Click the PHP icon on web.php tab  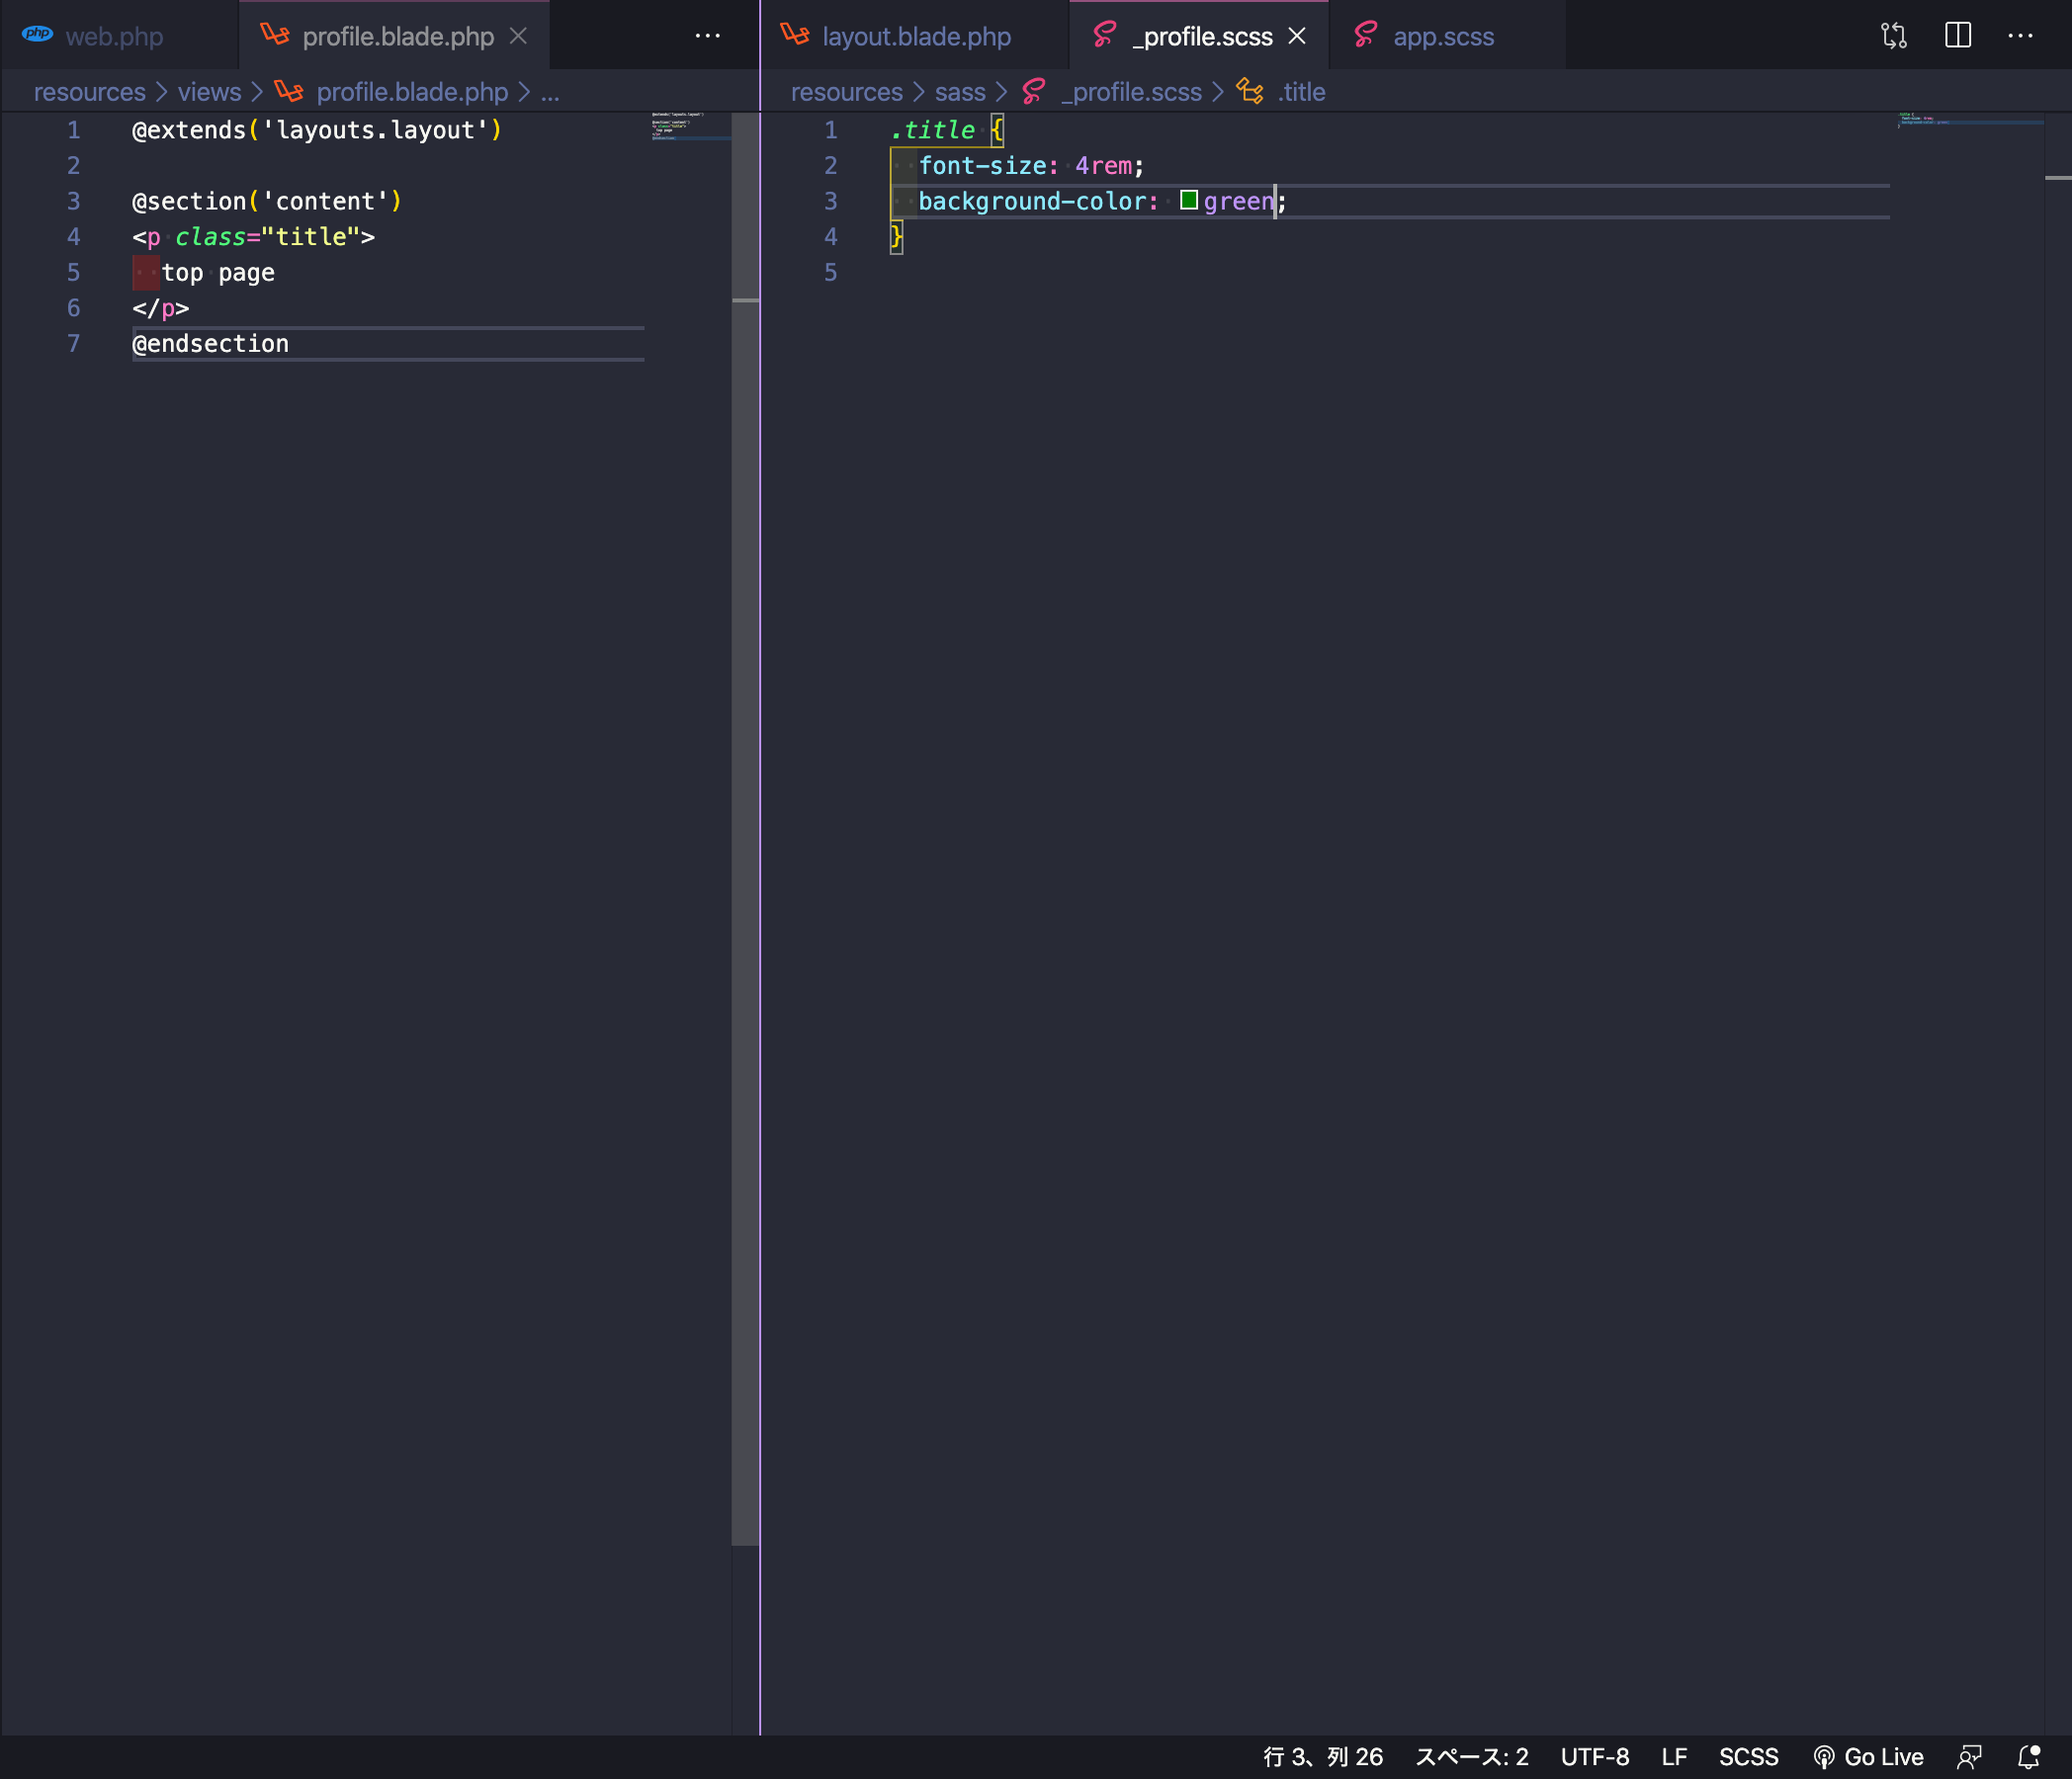(38, 34)
